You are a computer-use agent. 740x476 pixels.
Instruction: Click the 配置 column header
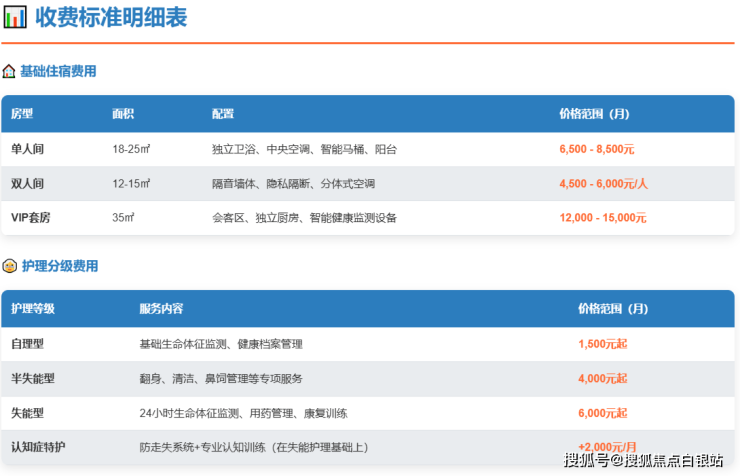click(223, 114)
